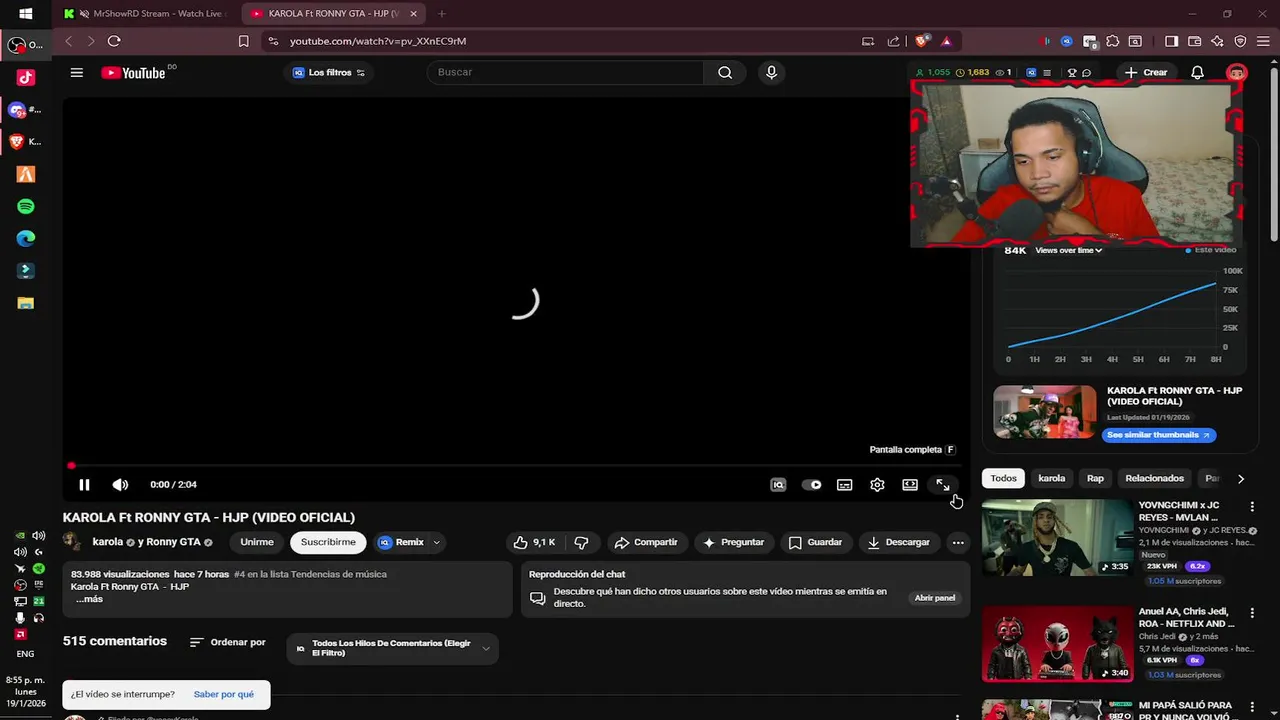Open File Explorer from the taskbar

tap(26, 303)
